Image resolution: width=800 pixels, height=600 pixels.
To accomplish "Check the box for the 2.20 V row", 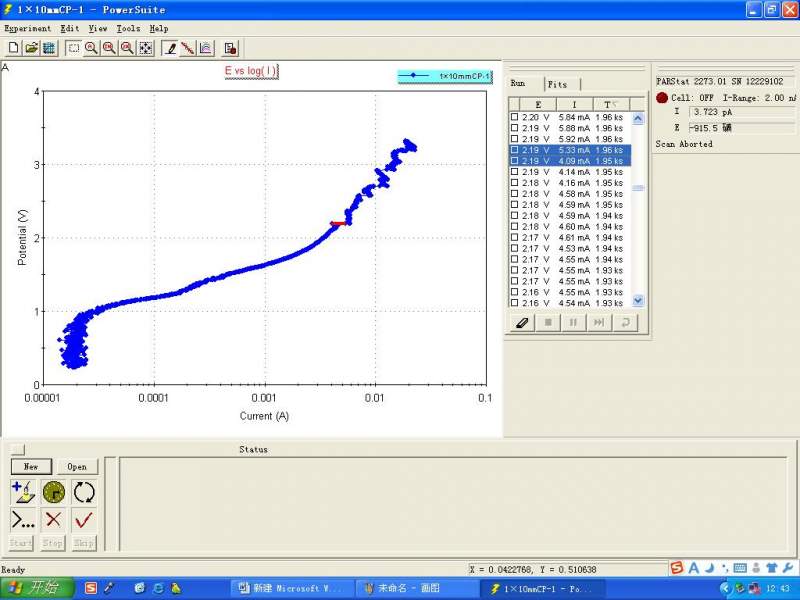I will tap(515, 117).
